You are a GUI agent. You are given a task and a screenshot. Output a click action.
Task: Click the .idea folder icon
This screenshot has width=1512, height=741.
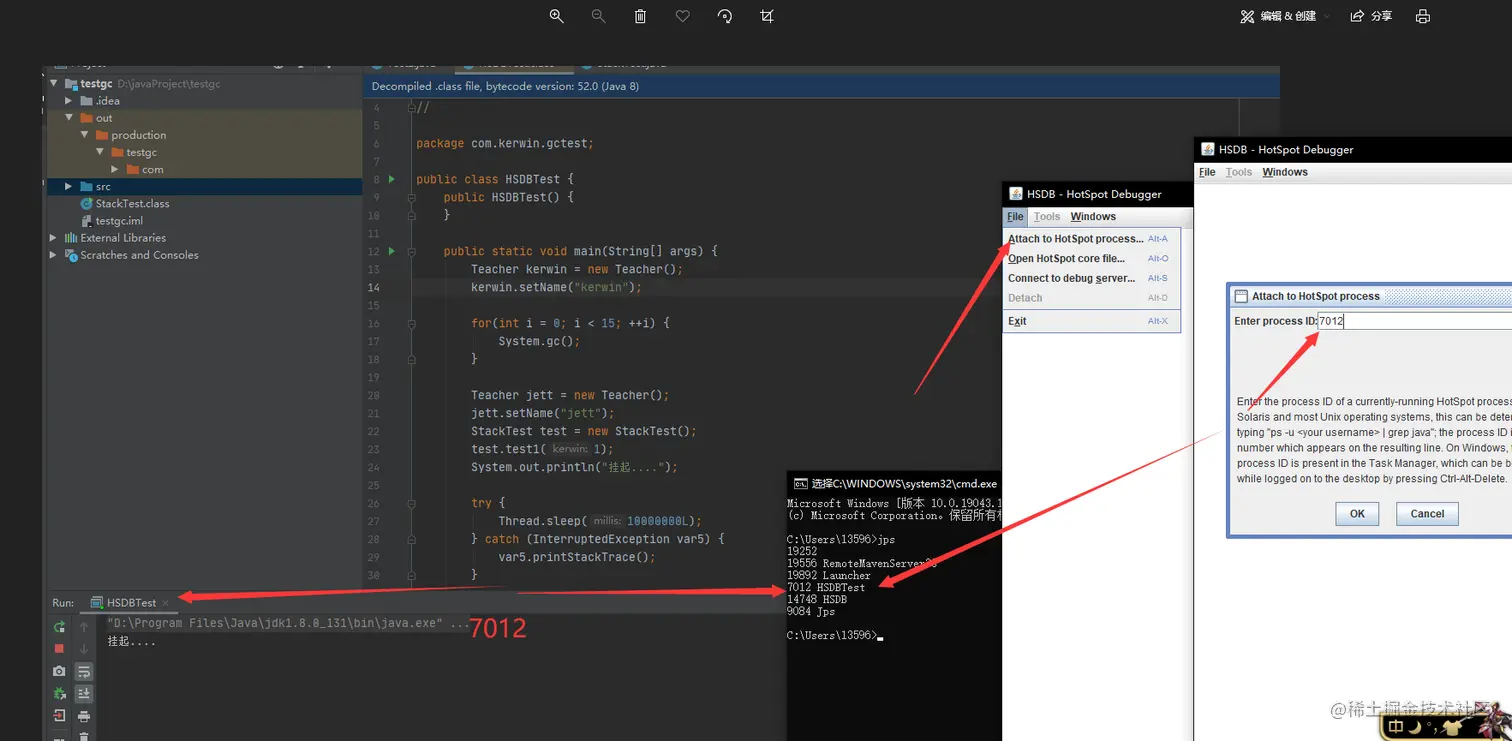point(86,101)
